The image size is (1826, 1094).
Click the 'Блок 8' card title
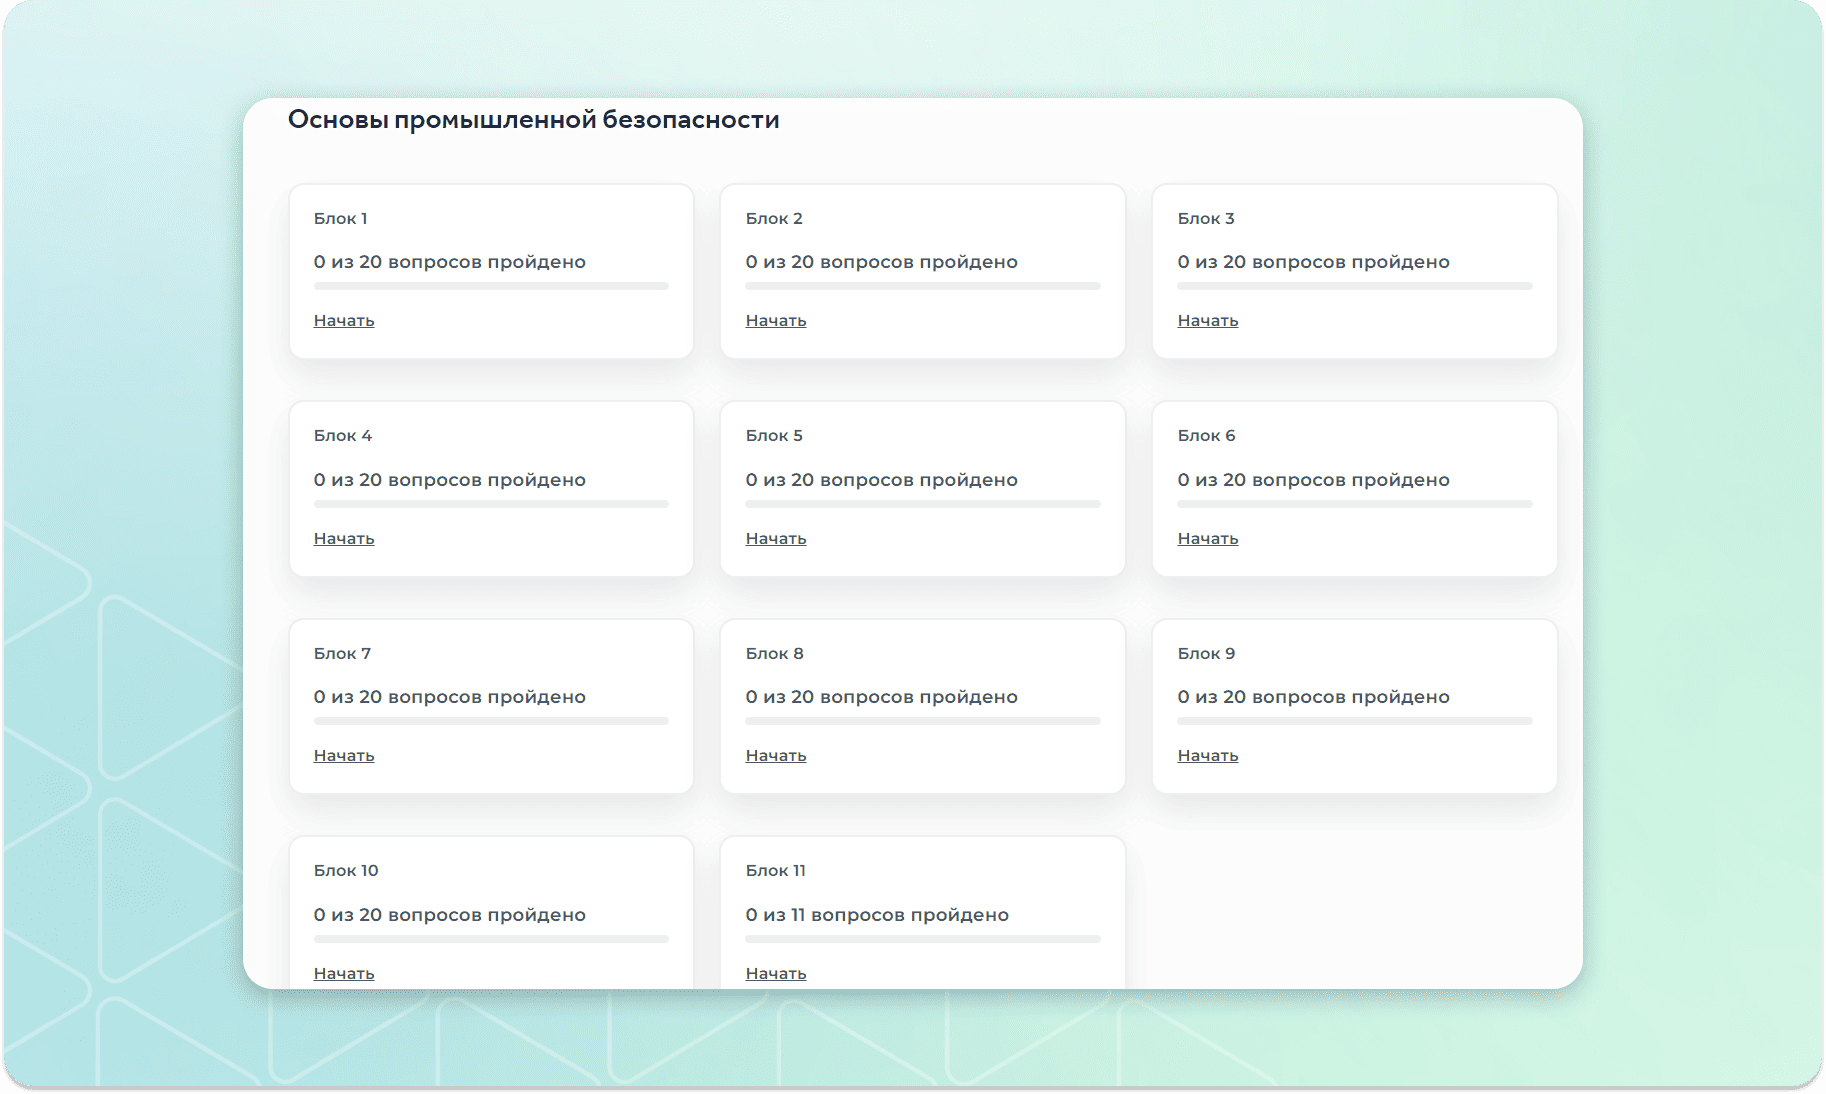[774, 654]
